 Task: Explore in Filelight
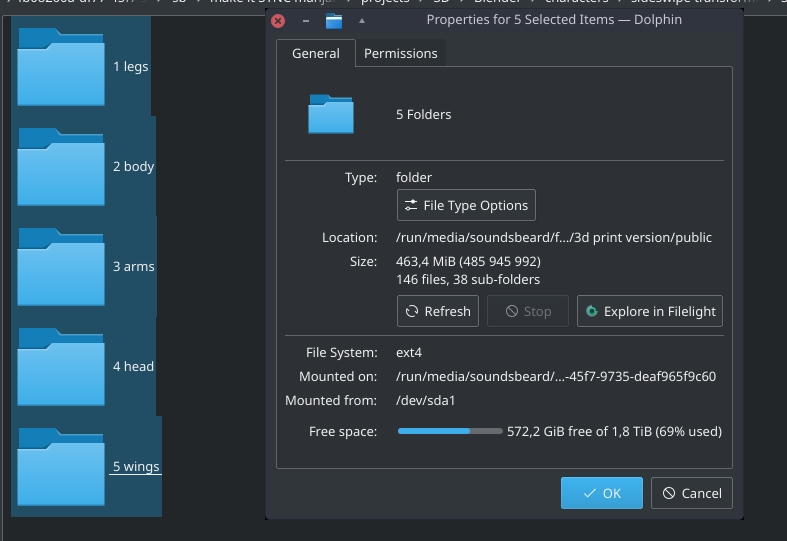[650, 311]
